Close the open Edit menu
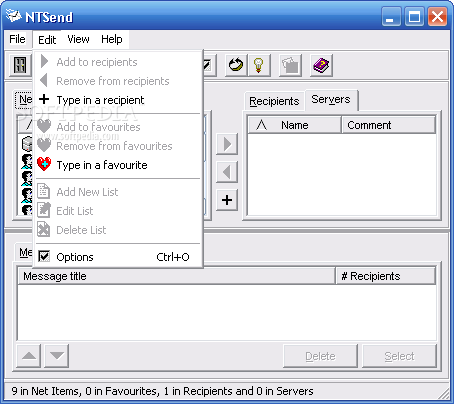The image size is (454, 404). click(47, 40)
